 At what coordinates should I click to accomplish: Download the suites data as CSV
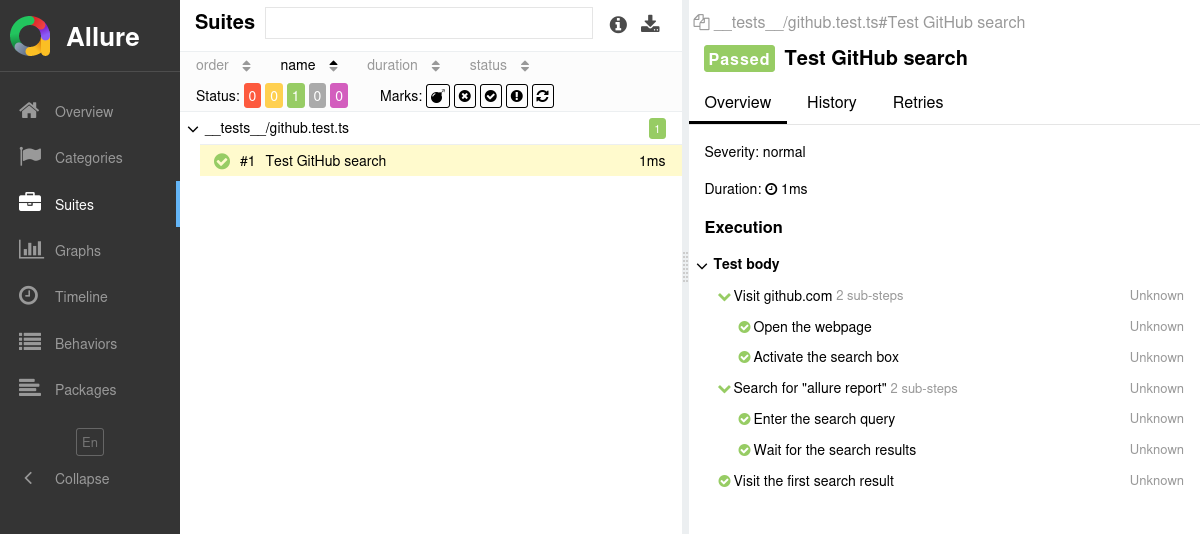(651, 24)
